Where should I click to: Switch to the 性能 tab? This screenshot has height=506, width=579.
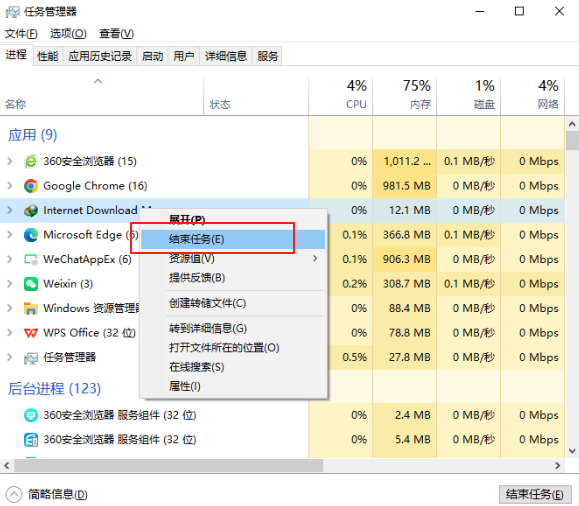(48, 56)
